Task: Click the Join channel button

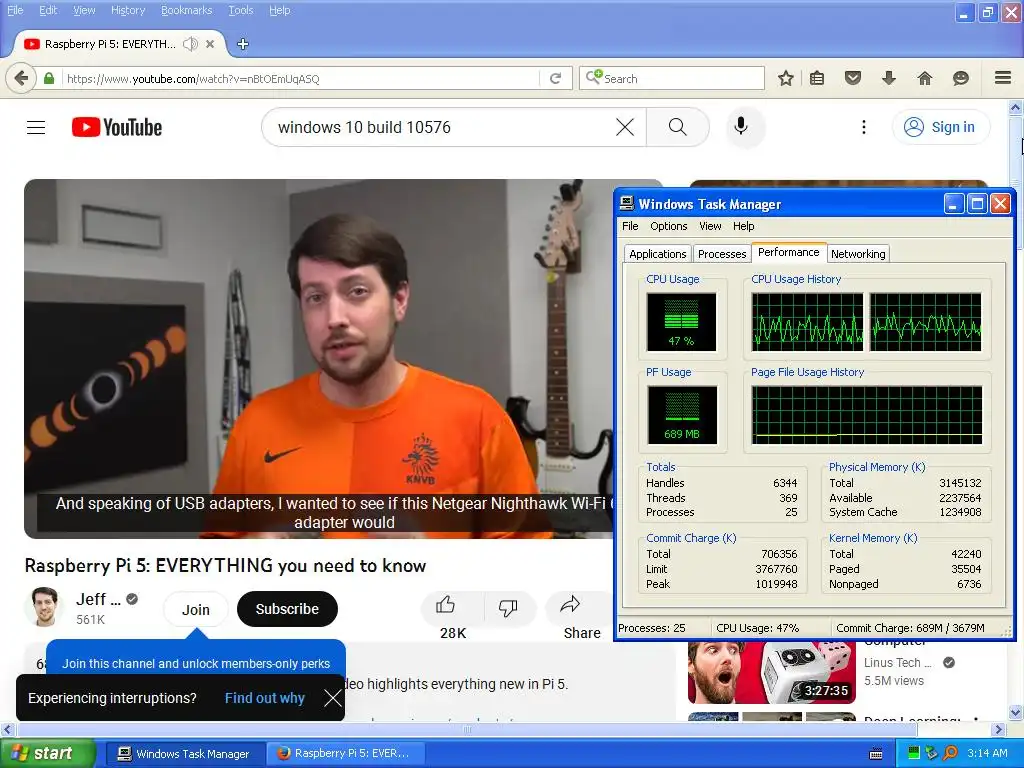Action: click(196, 609)
